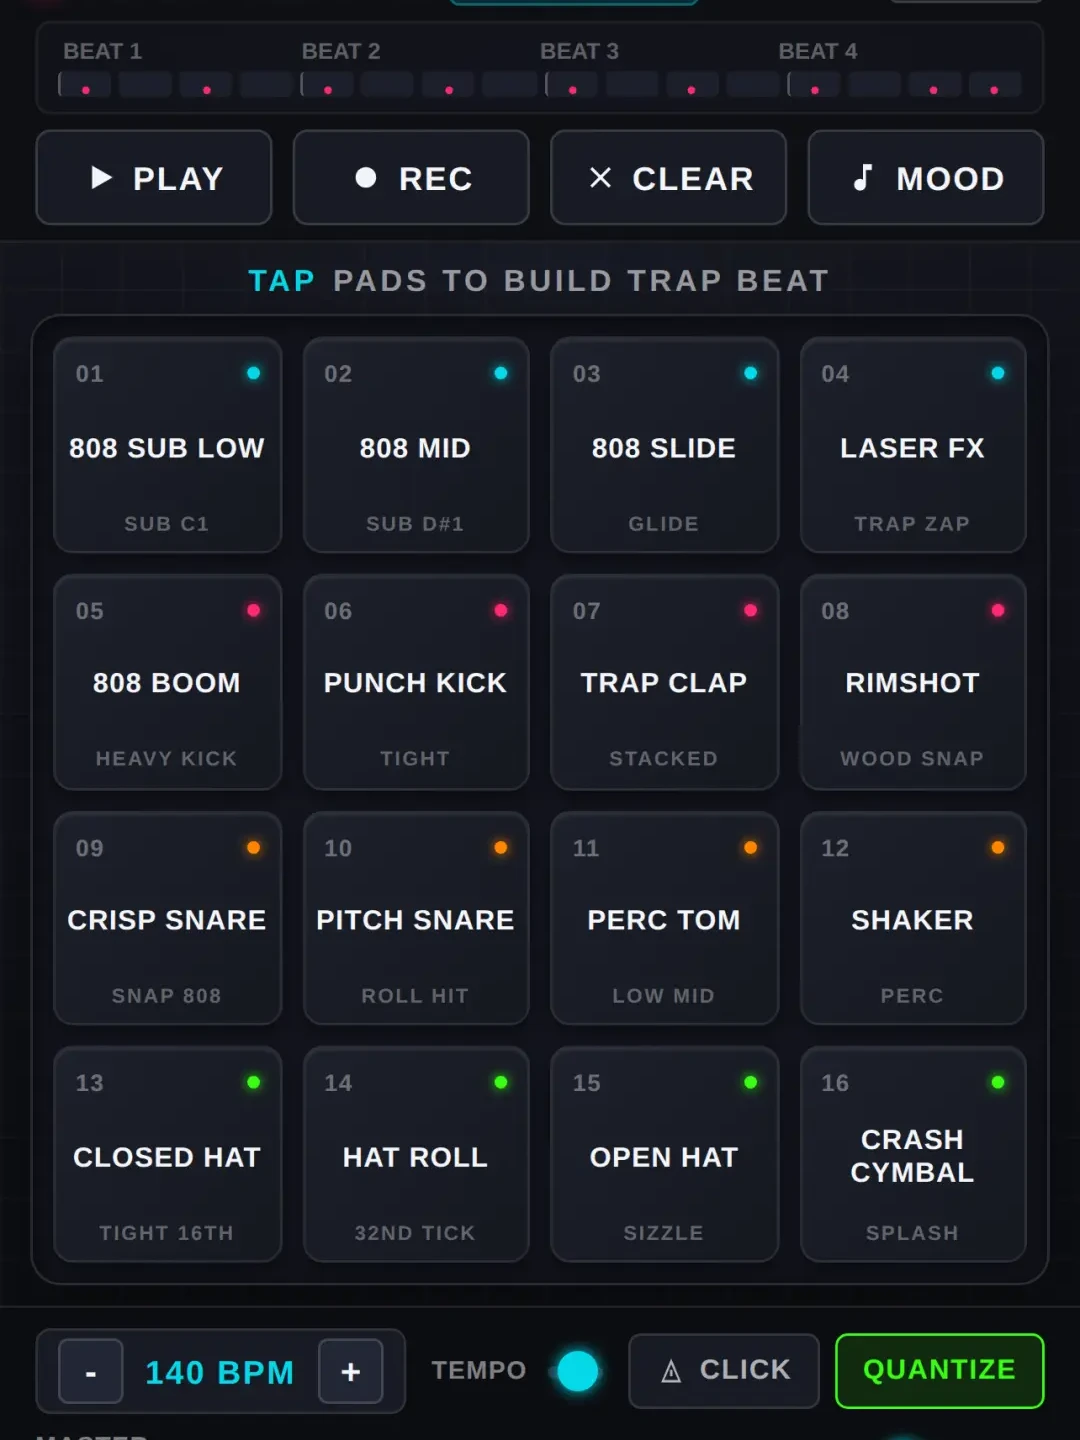Select first step under BEAT 1
The width and height of the screenshot is (1080, 1440).
(84, 84)
